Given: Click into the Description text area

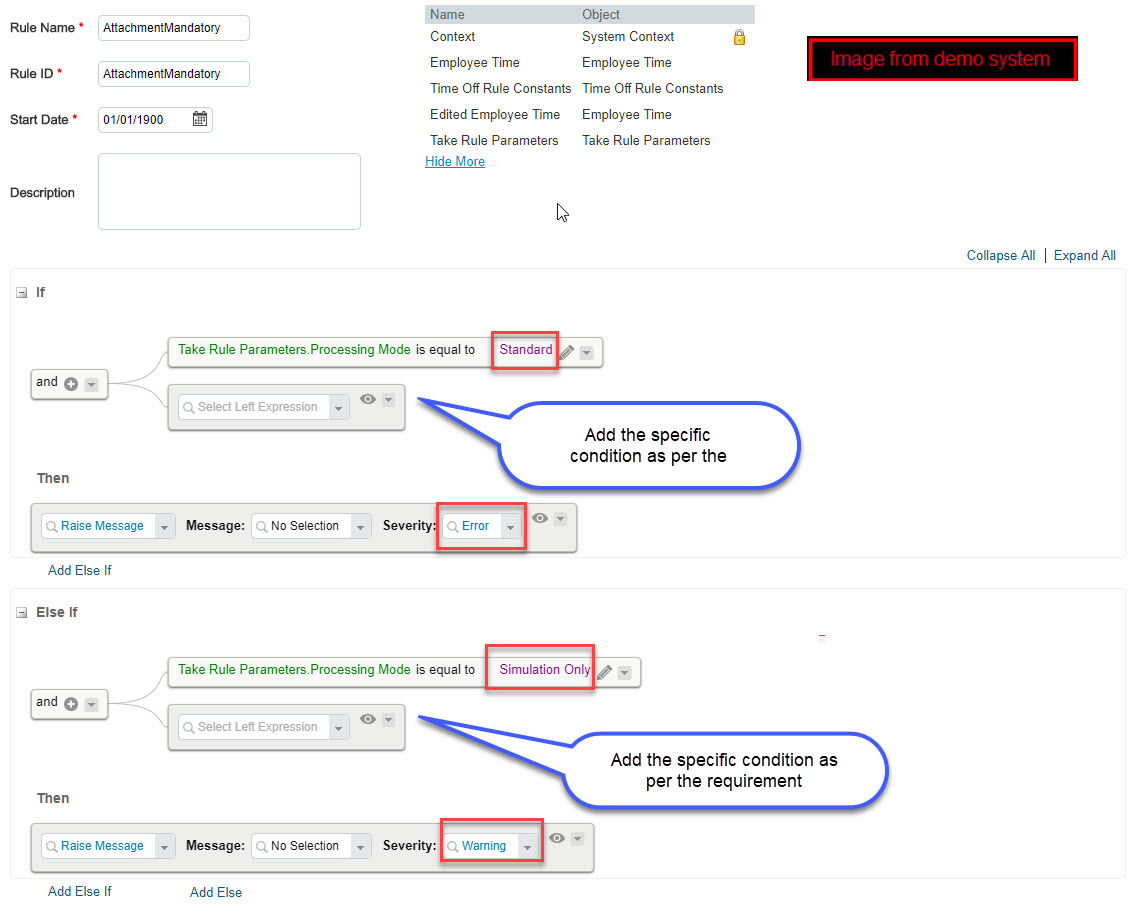Looking at the screenshot, I should 229,191.
